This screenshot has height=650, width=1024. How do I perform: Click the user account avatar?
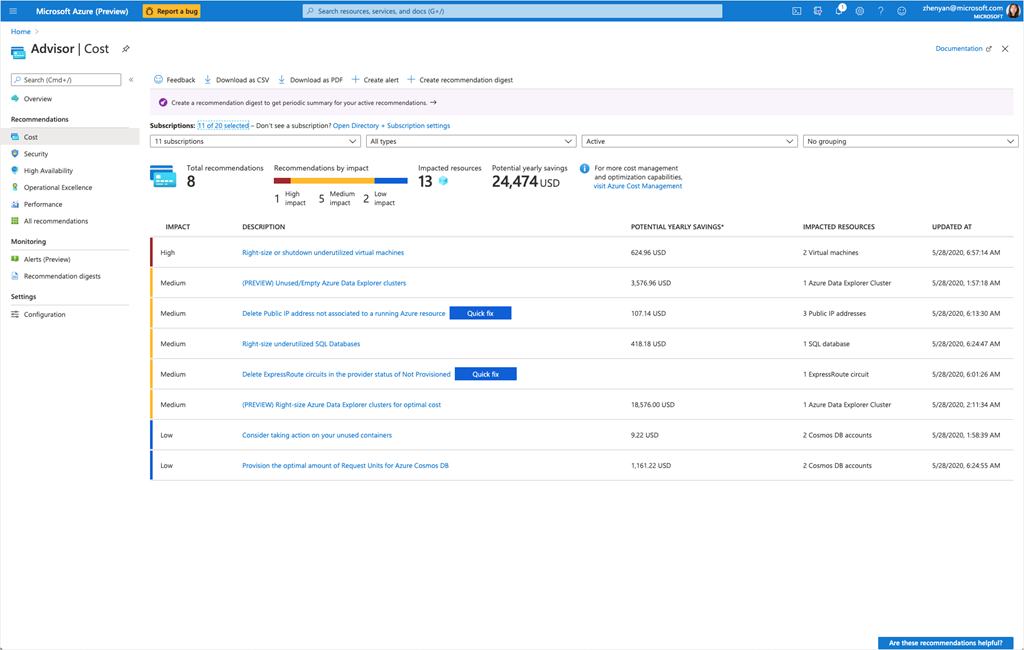1014,11
